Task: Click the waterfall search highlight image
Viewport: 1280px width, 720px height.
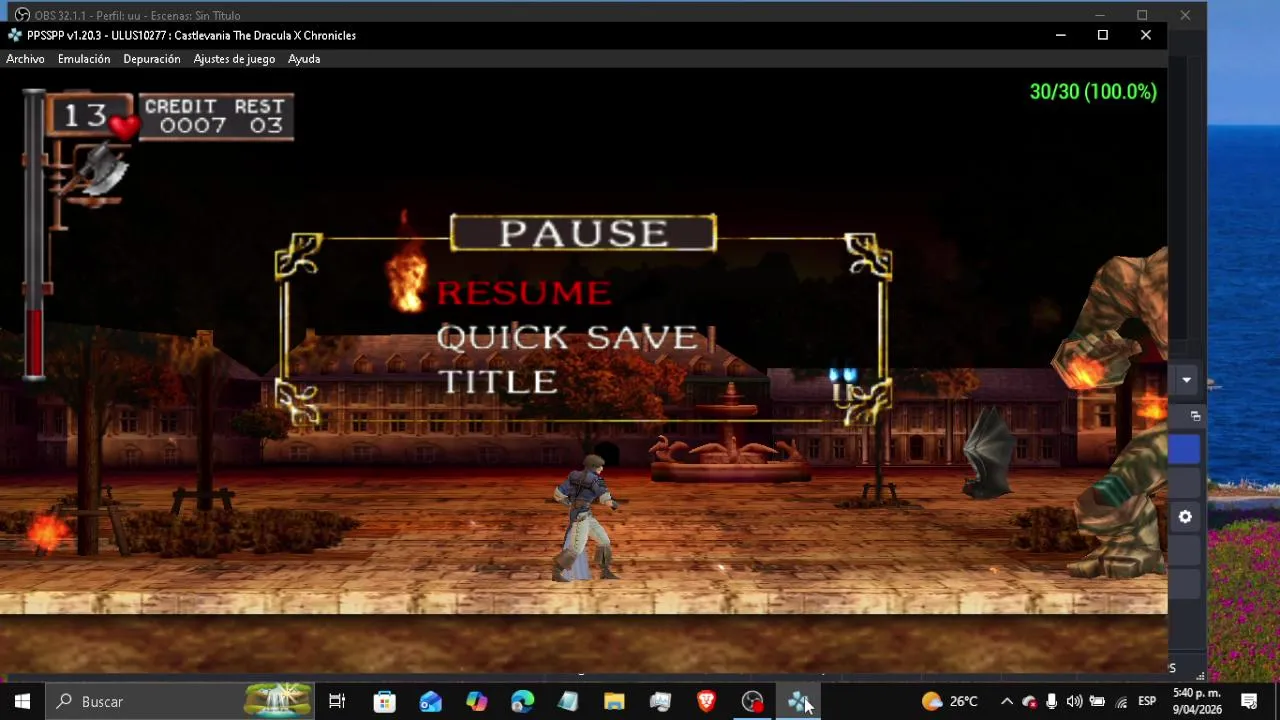Action: (278, 701)
